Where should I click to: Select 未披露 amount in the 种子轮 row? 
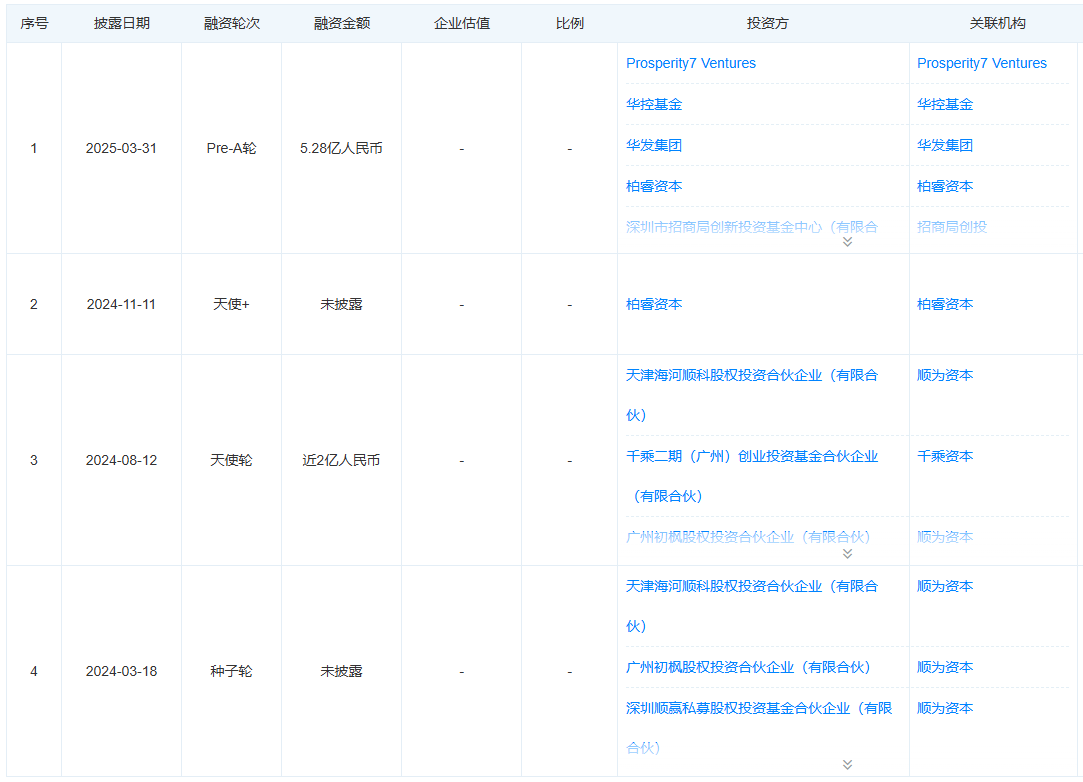click(x=341, y=671)
